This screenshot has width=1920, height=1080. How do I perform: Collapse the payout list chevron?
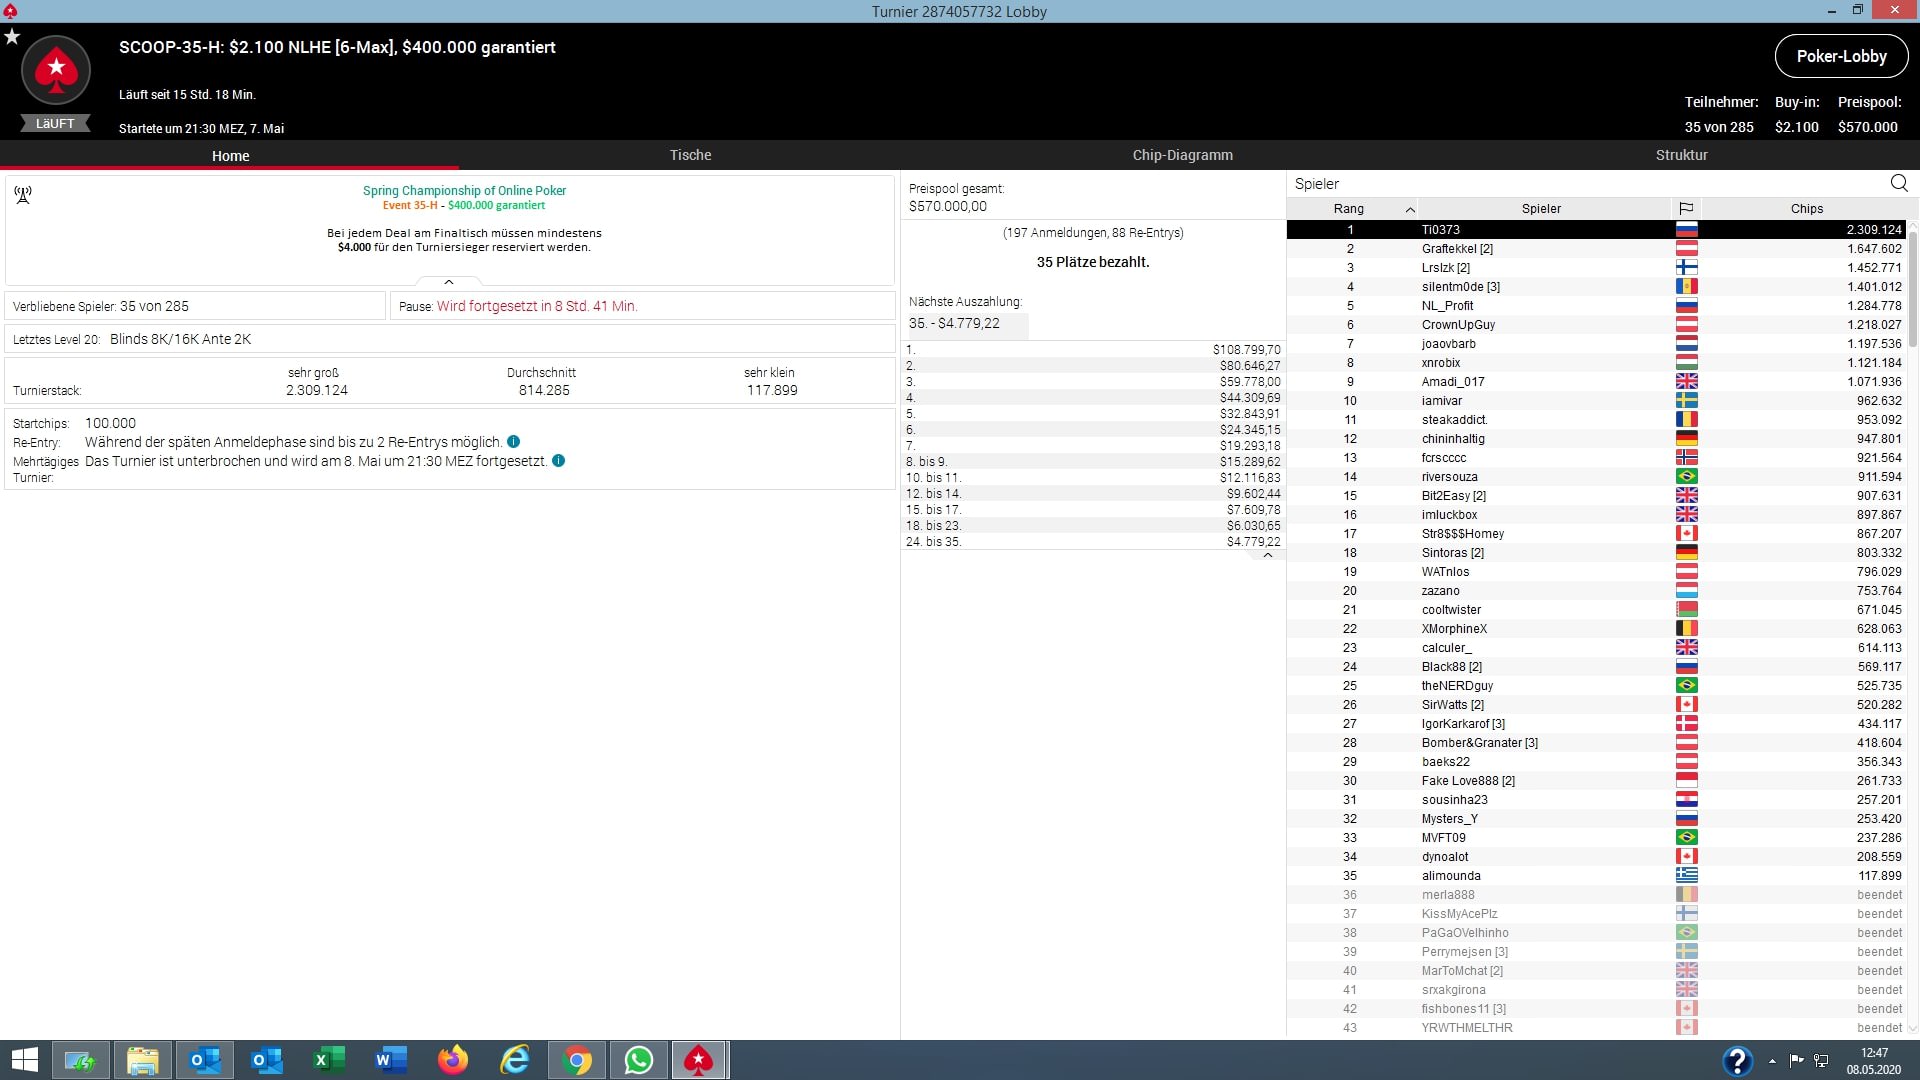point(1268,555)
